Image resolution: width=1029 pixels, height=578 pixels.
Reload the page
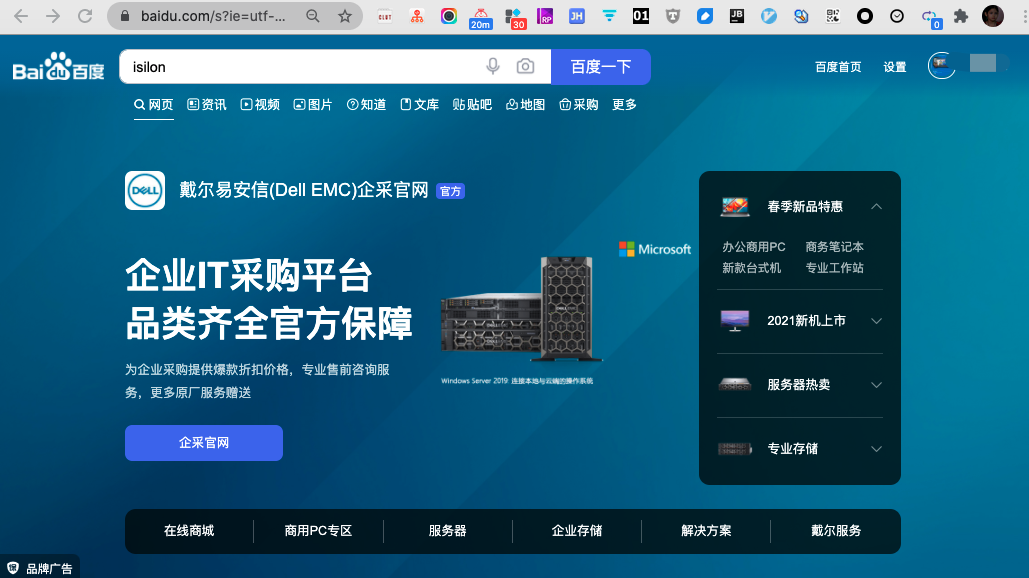point(85,16)
